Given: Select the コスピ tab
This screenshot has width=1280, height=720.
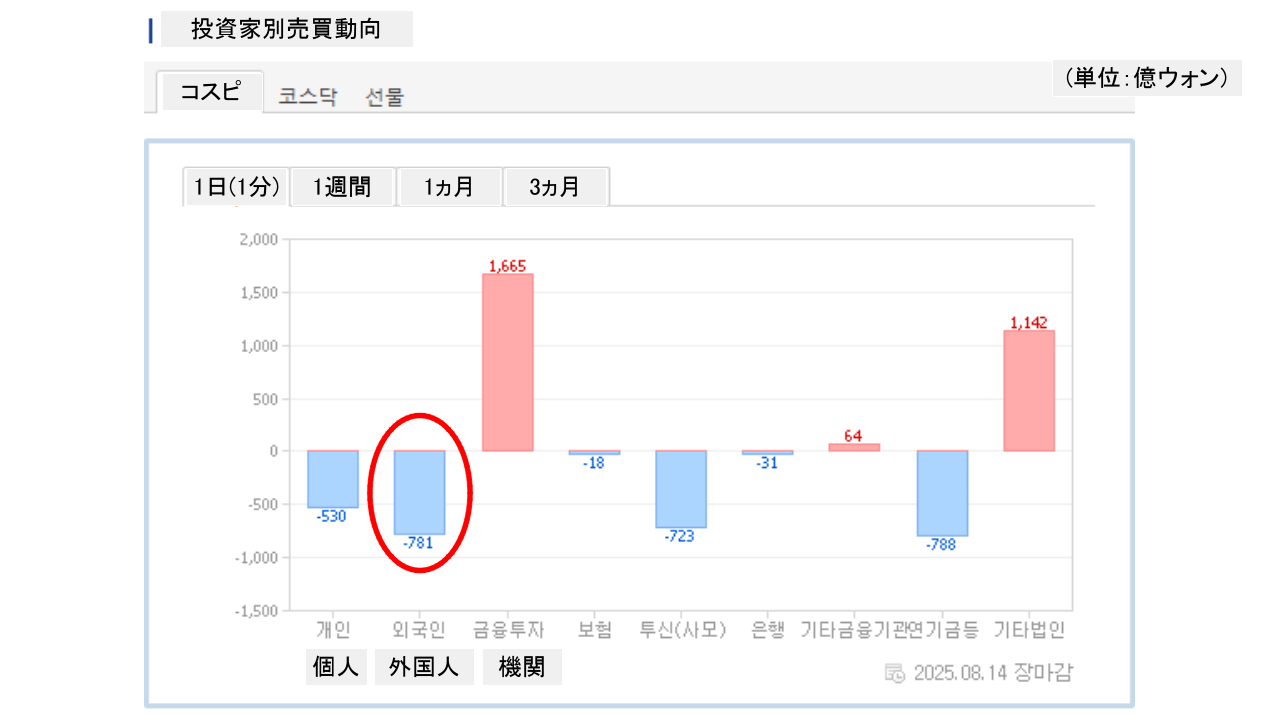Looking at the screenshot, I should coord(210,92).
